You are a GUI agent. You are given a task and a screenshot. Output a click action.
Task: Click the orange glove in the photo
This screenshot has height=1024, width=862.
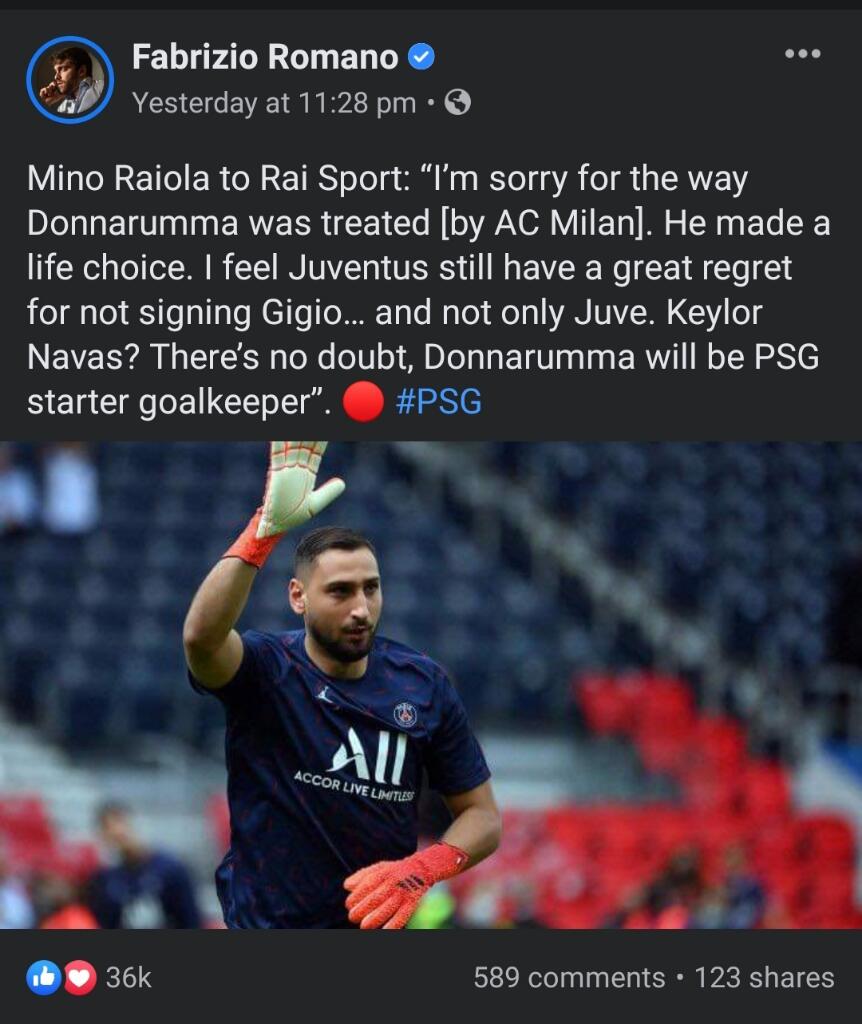402,885
